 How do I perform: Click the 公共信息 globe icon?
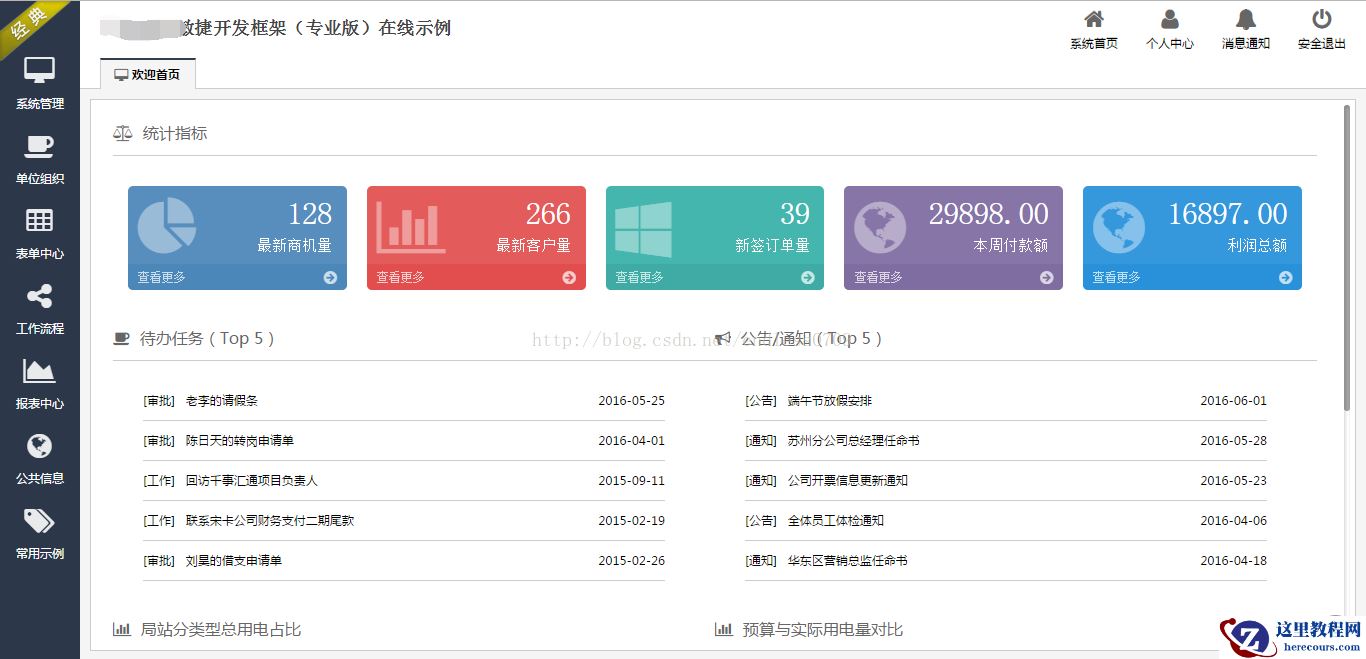39,446
